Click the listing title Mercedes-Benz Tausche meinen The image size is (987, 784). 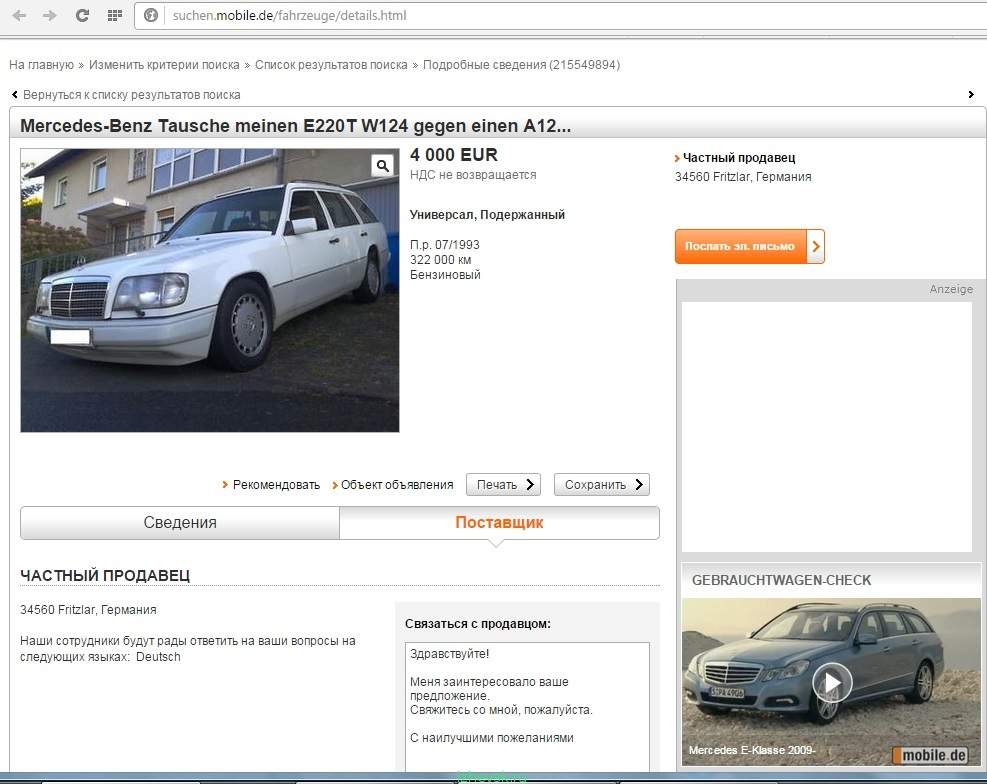pos(296,126)
